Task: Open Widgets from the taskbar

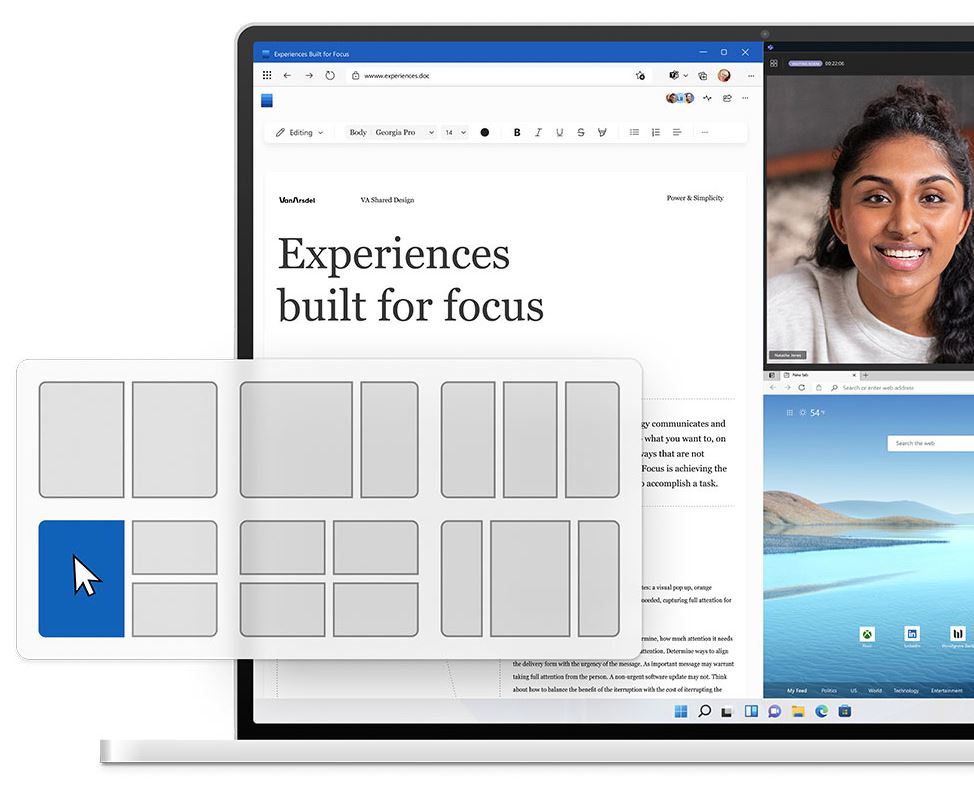Action: tap(751, 711)
